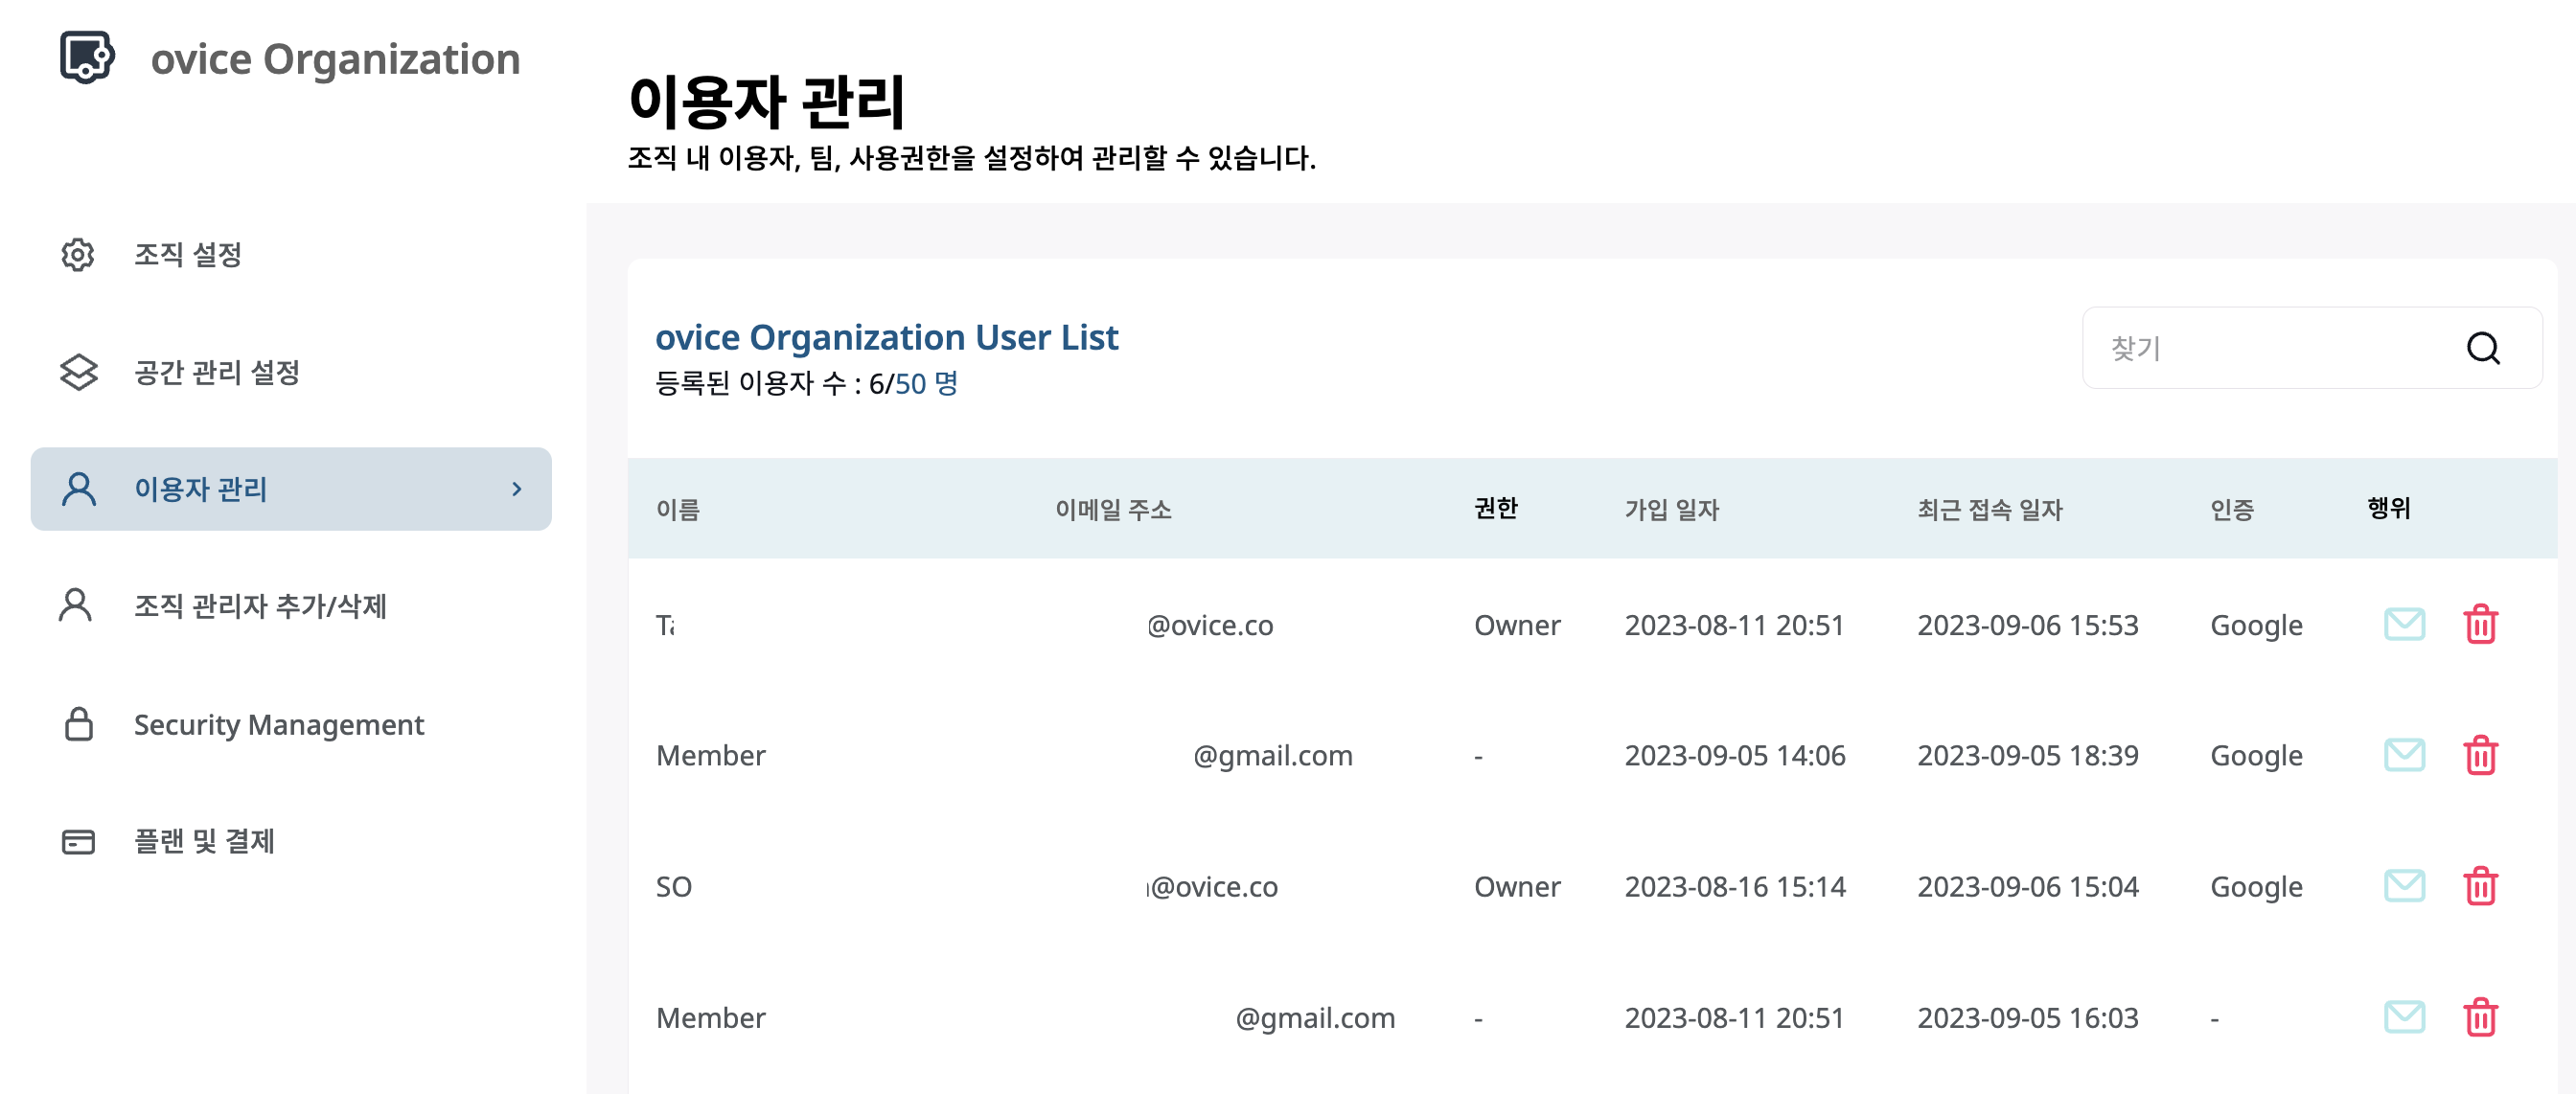Click the 인증 column header
The height and width of the screenshot is (1094, 2576).
(2231, 509)
